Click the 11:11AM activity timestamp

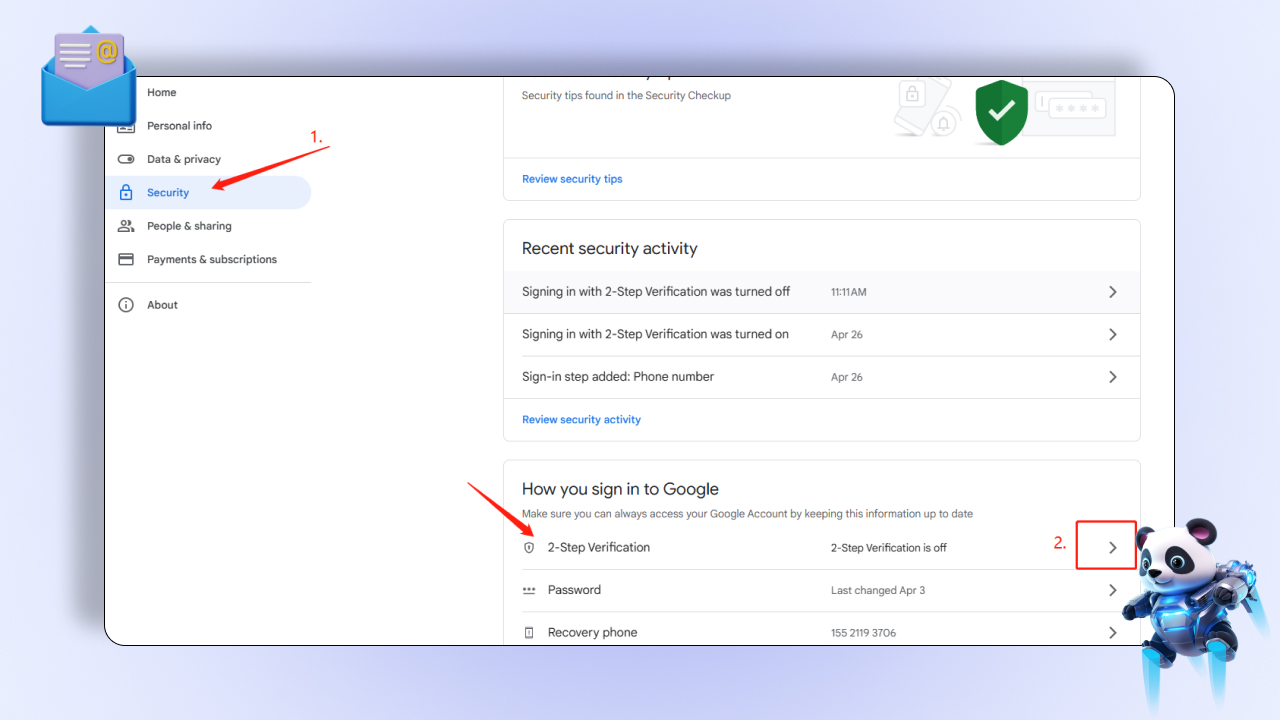click(x=849, y=292)
